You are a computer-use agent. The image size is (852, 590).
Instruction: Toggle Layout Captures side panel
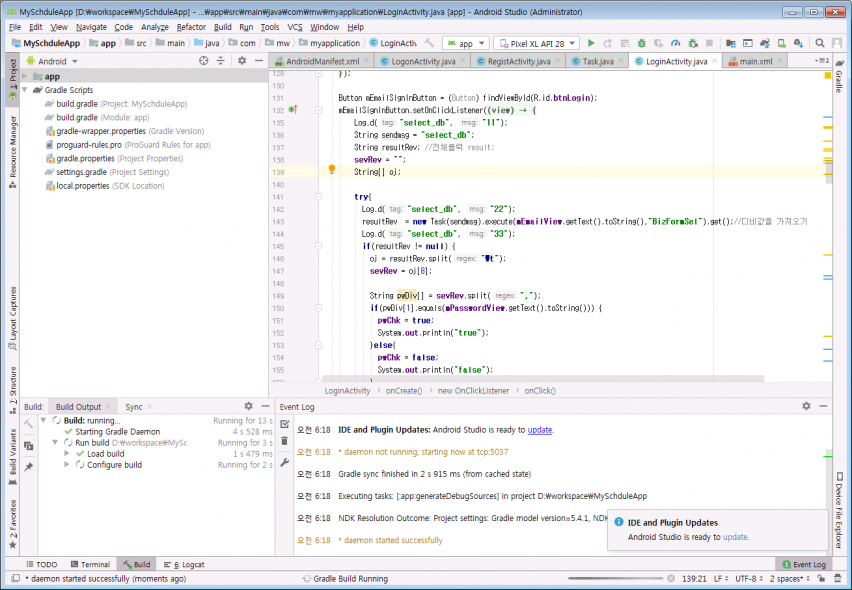coord(12,318)
